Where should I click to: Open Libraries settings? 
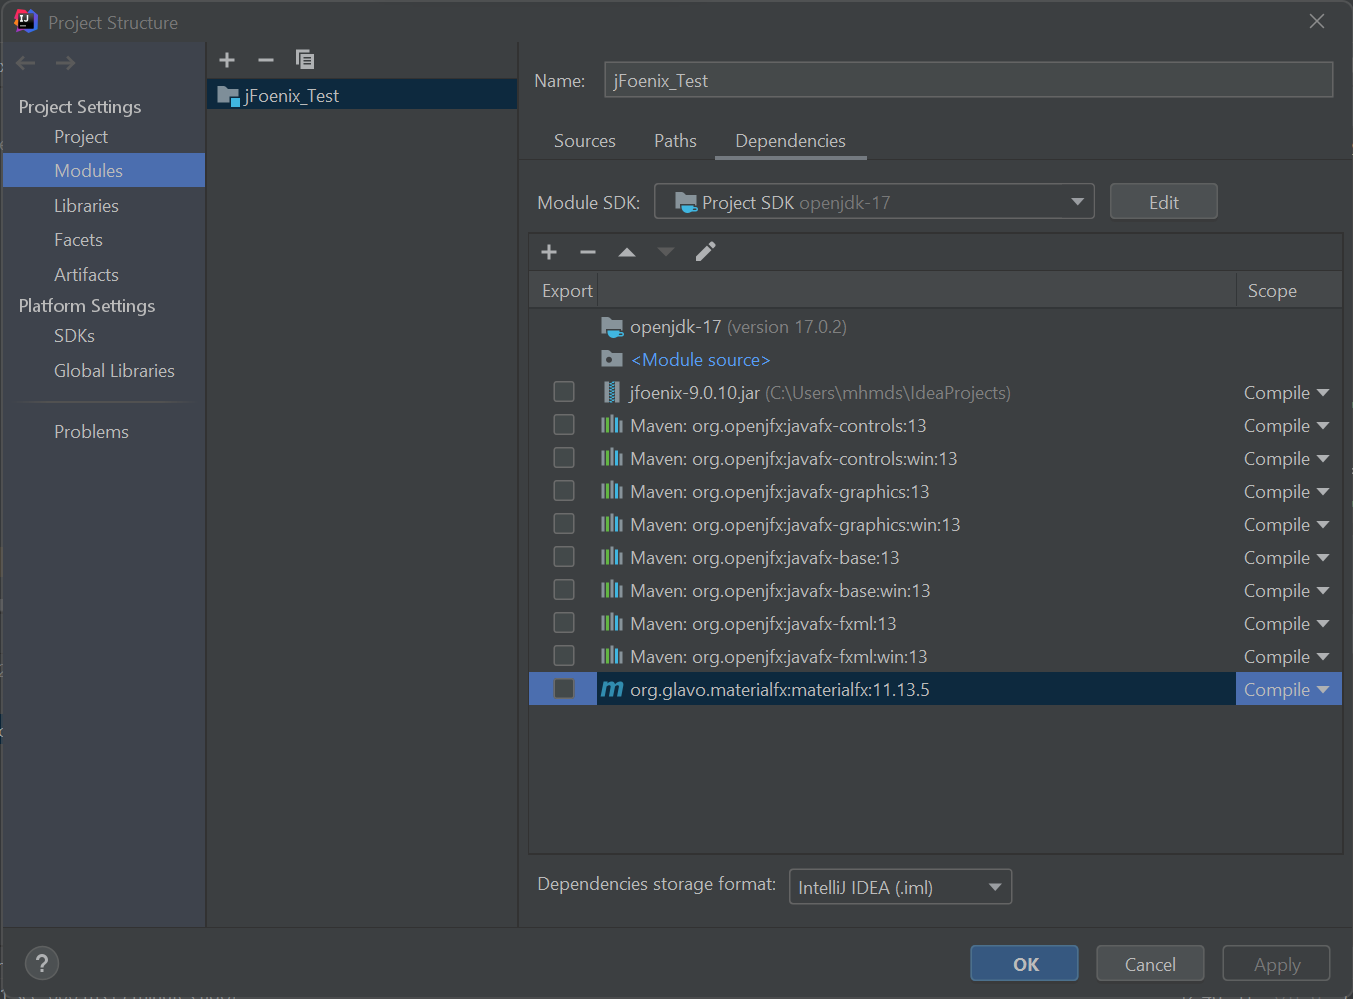coord(86,206)
